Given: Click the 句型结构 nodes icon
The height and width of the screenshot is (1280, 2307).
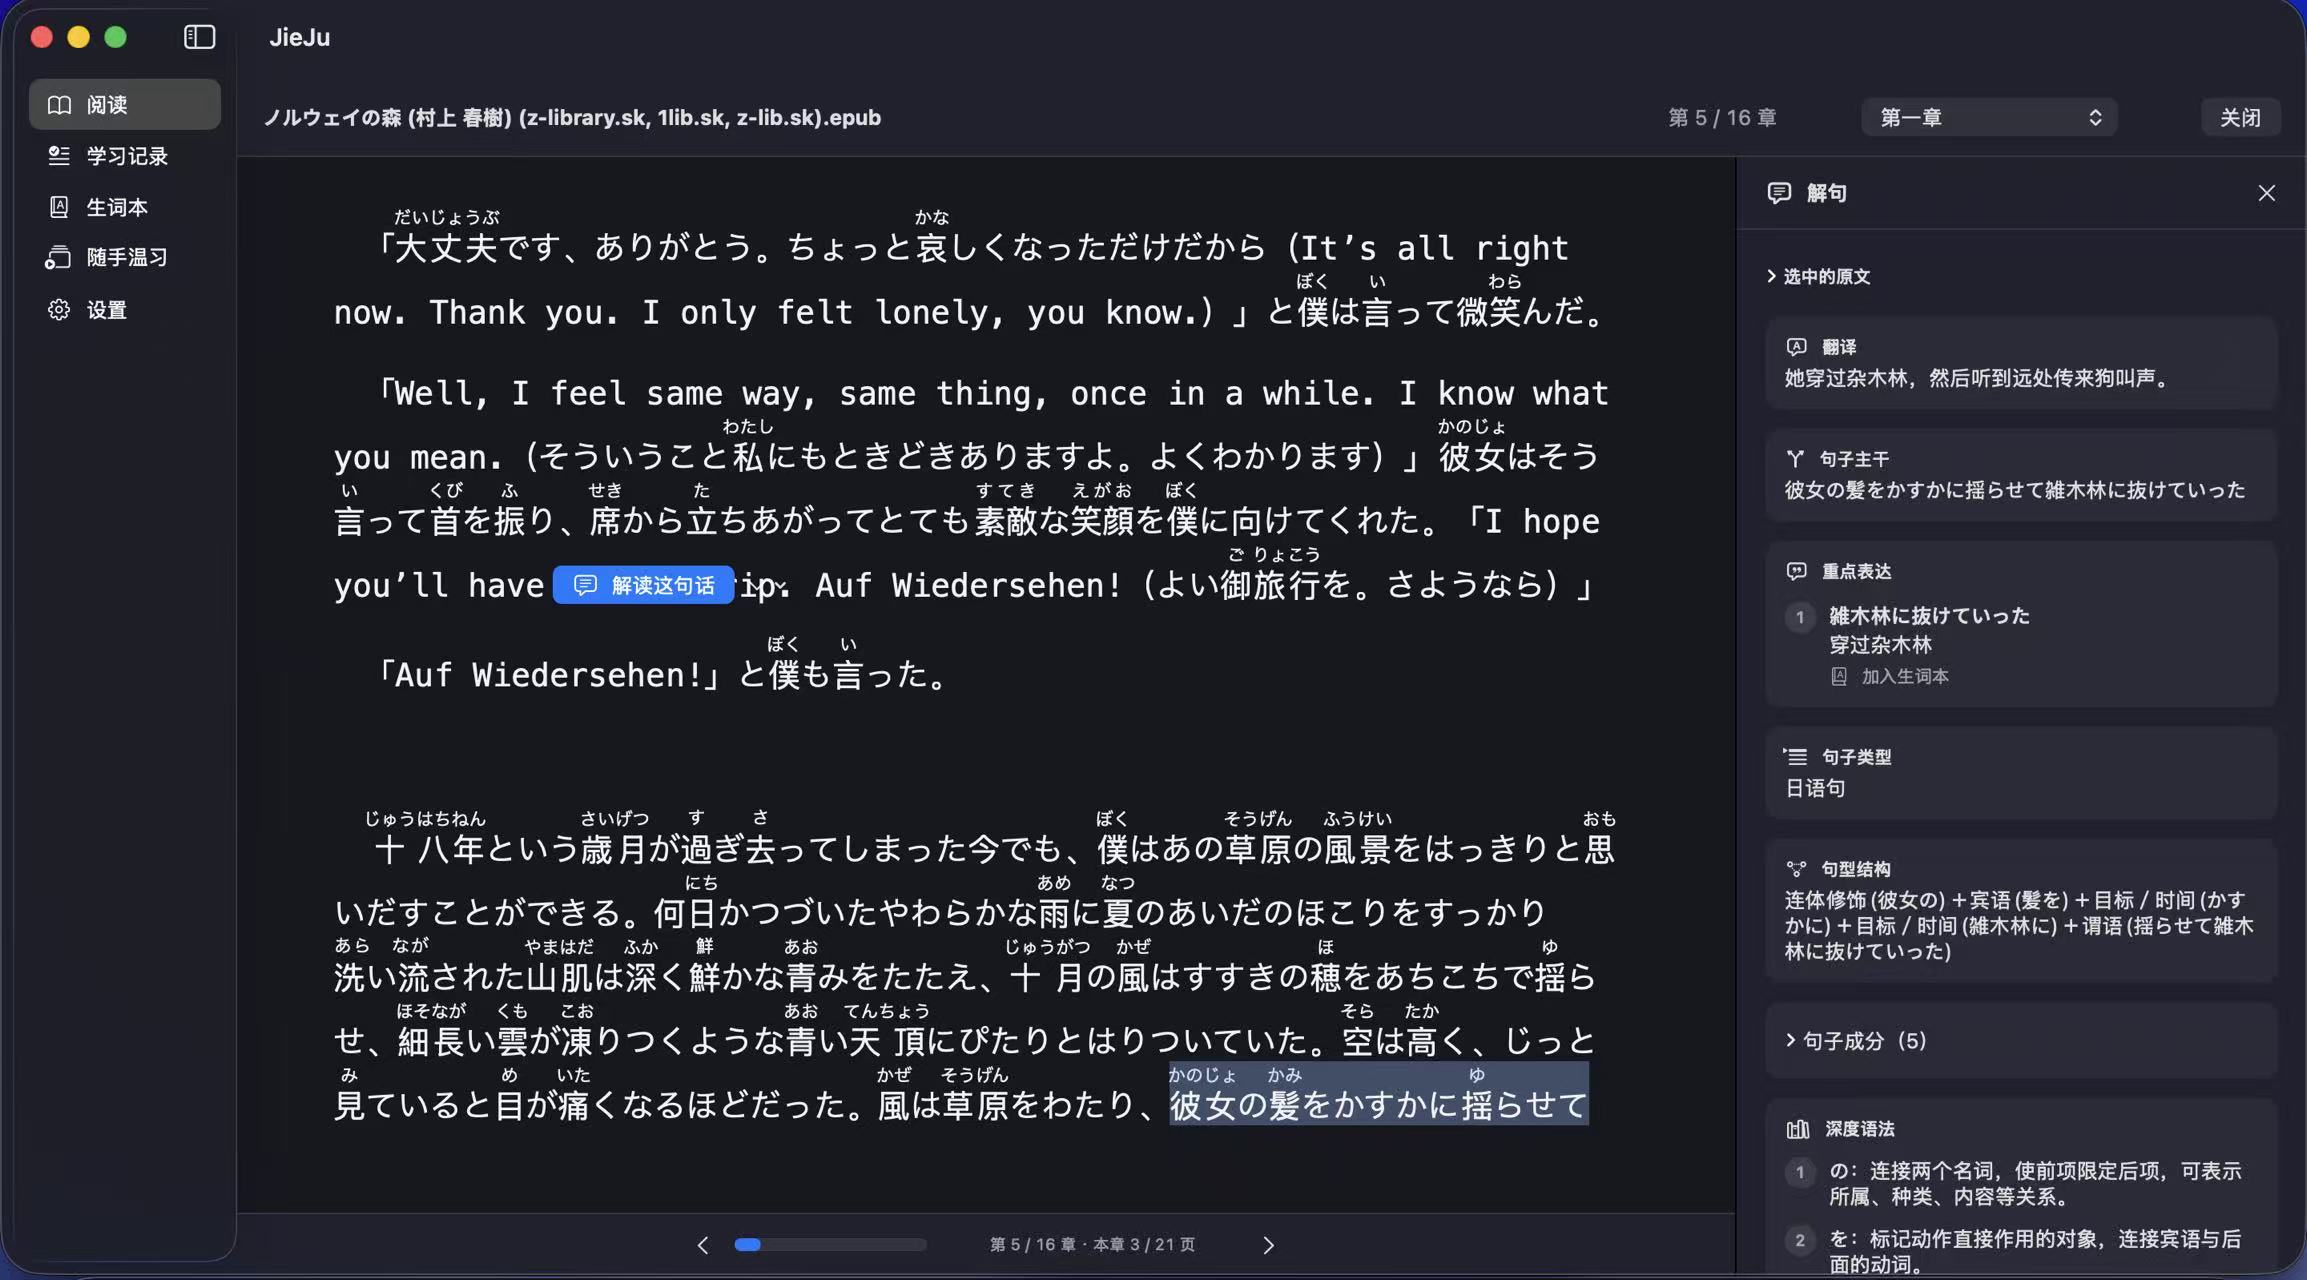Looking at the screenshot, I should (1797, 869).
